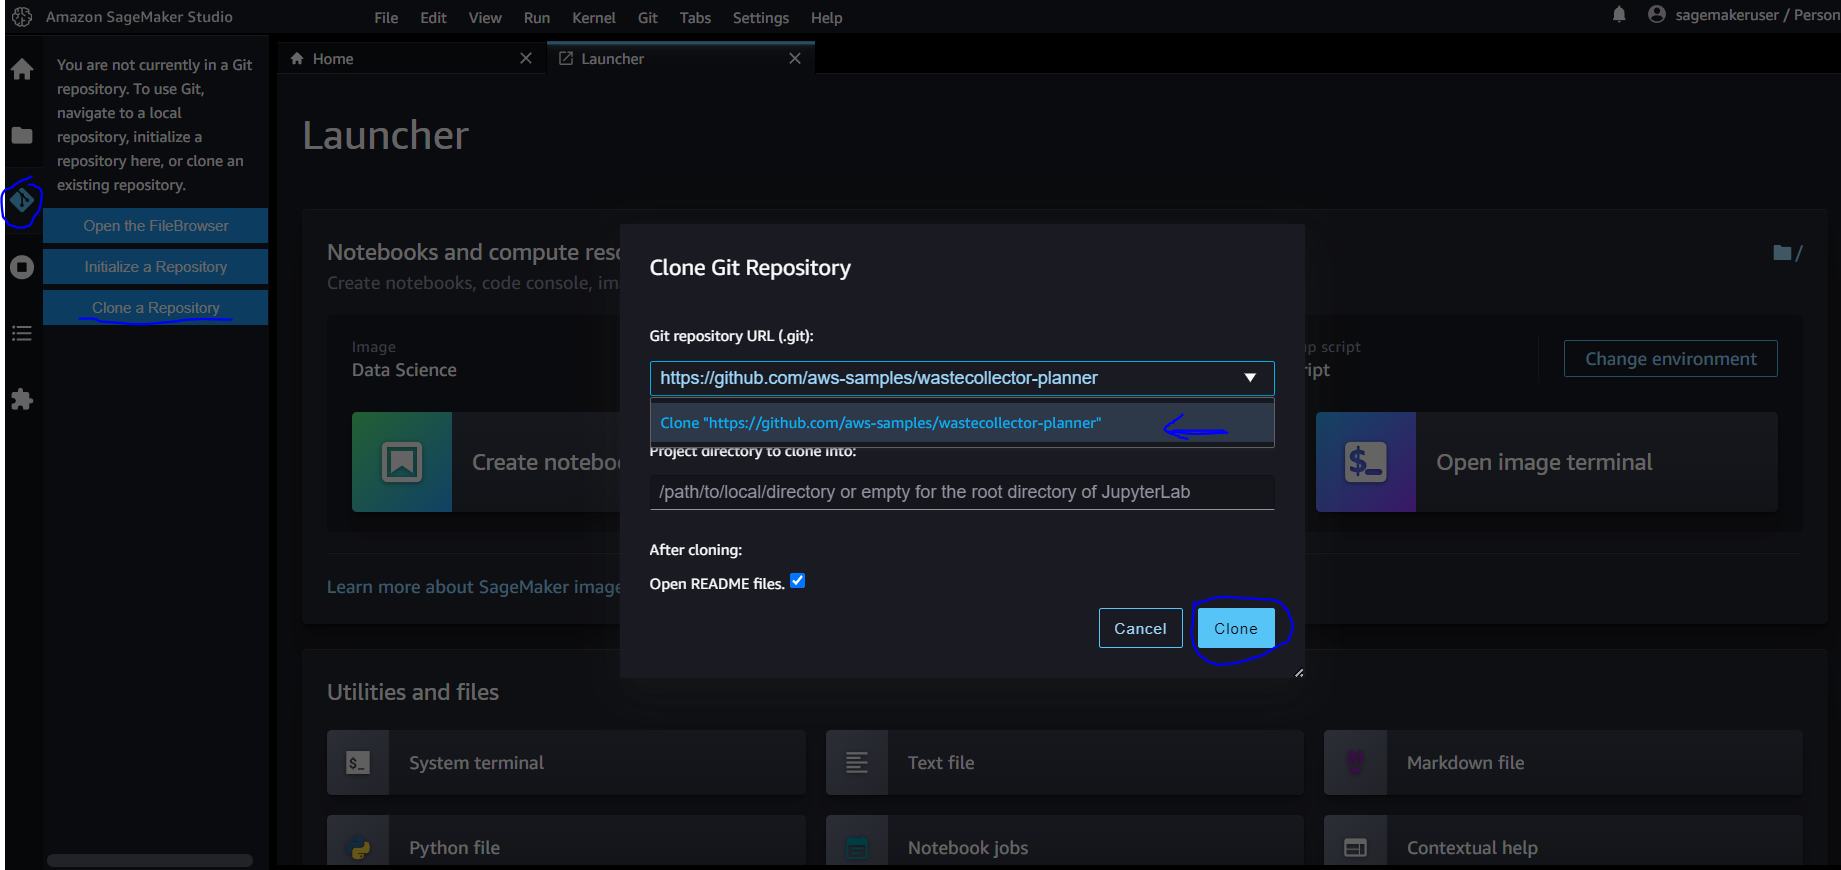Click the sagemakeruser profile icon
The height and width of the screenshot is (870, 1841).
(1657, 14)
